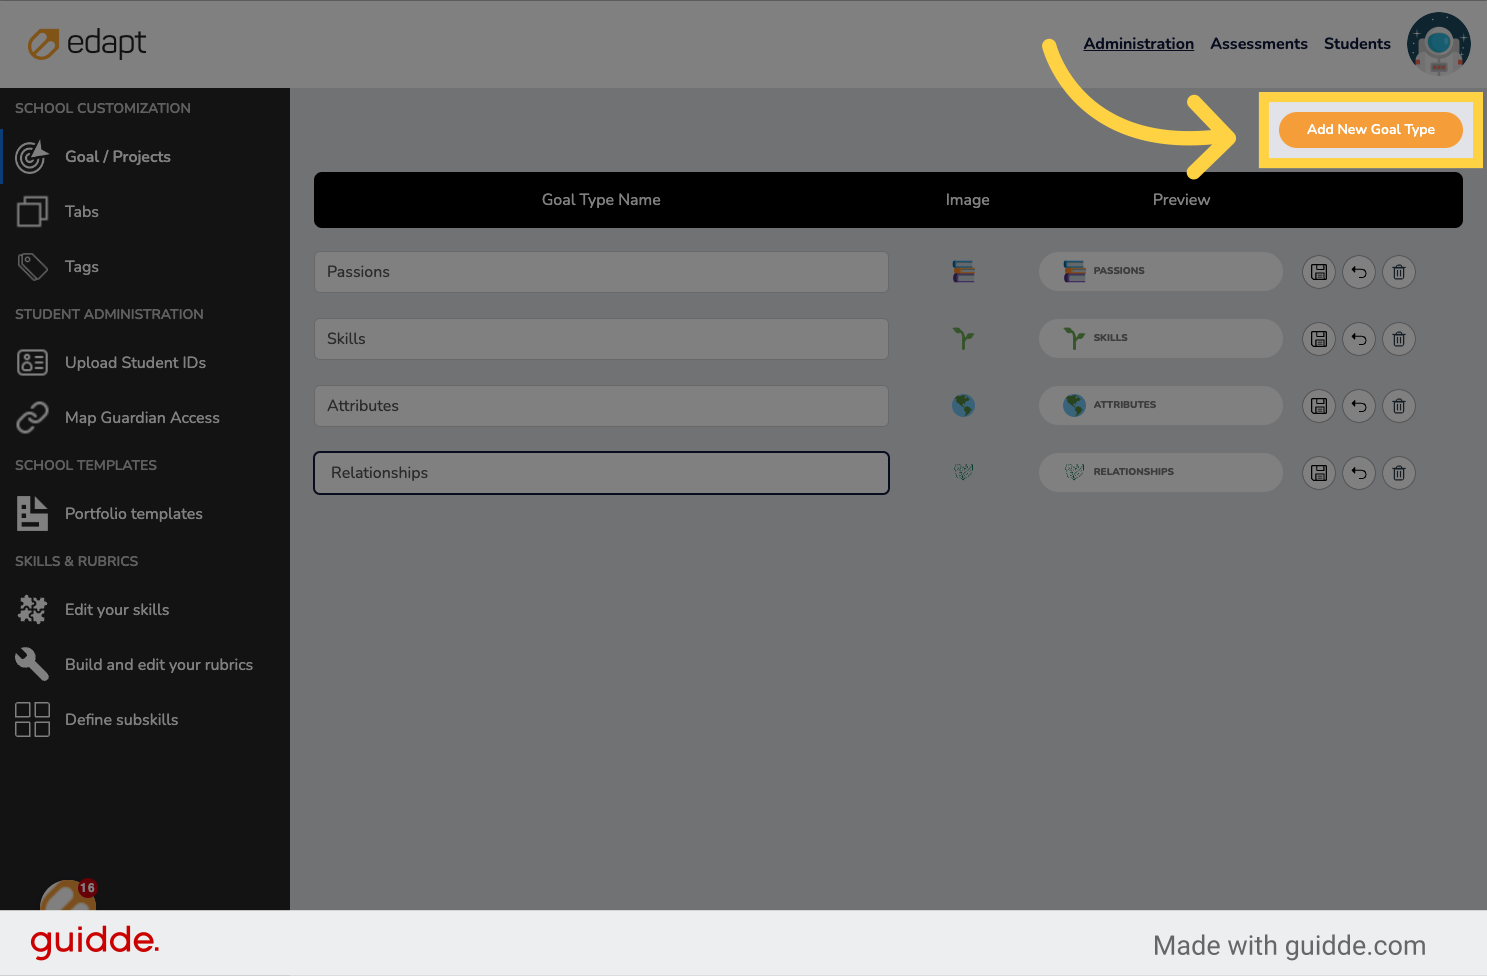Click the rubrics wrench icon
Image resolution: width=1487 pixels, height=976 pixels.
(x=32, y=664)
